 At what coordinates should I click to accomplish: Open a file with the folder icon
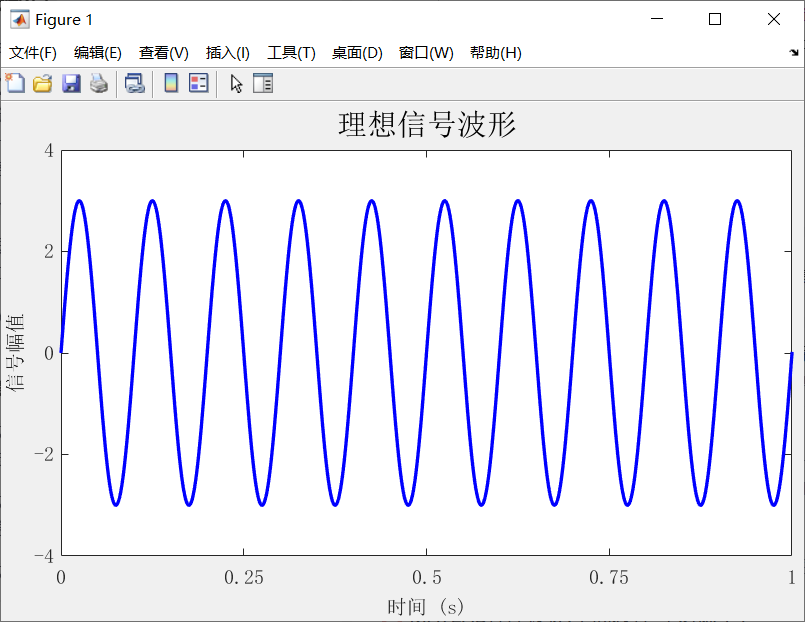(43, 83)
